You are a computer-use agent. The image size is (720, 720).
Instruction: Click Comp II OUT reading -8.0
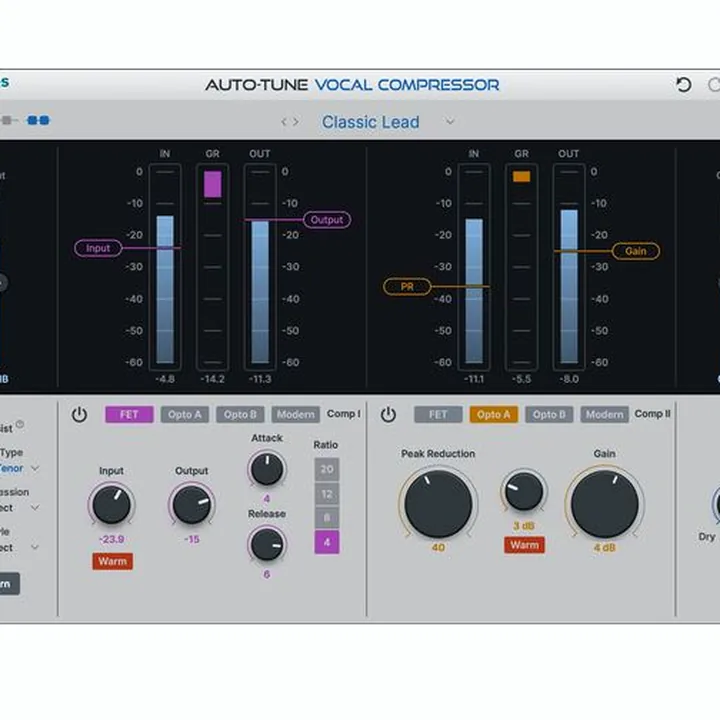pos(569,379)
